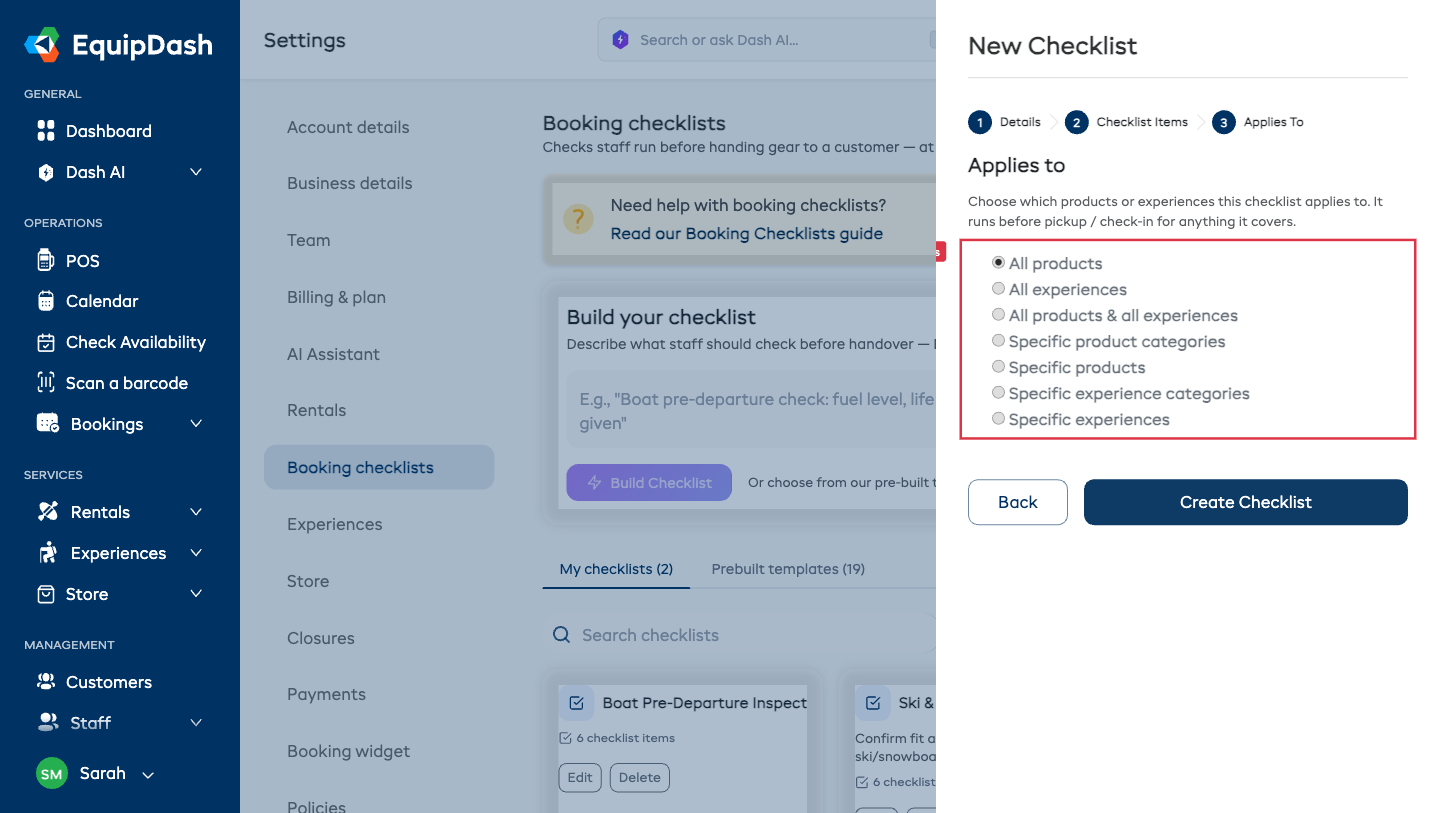Image resolution: width=1440 pixels, height=813 pixels.
Task: Open Team settings section
Action: pyautogui.click(x=308, y=240)
